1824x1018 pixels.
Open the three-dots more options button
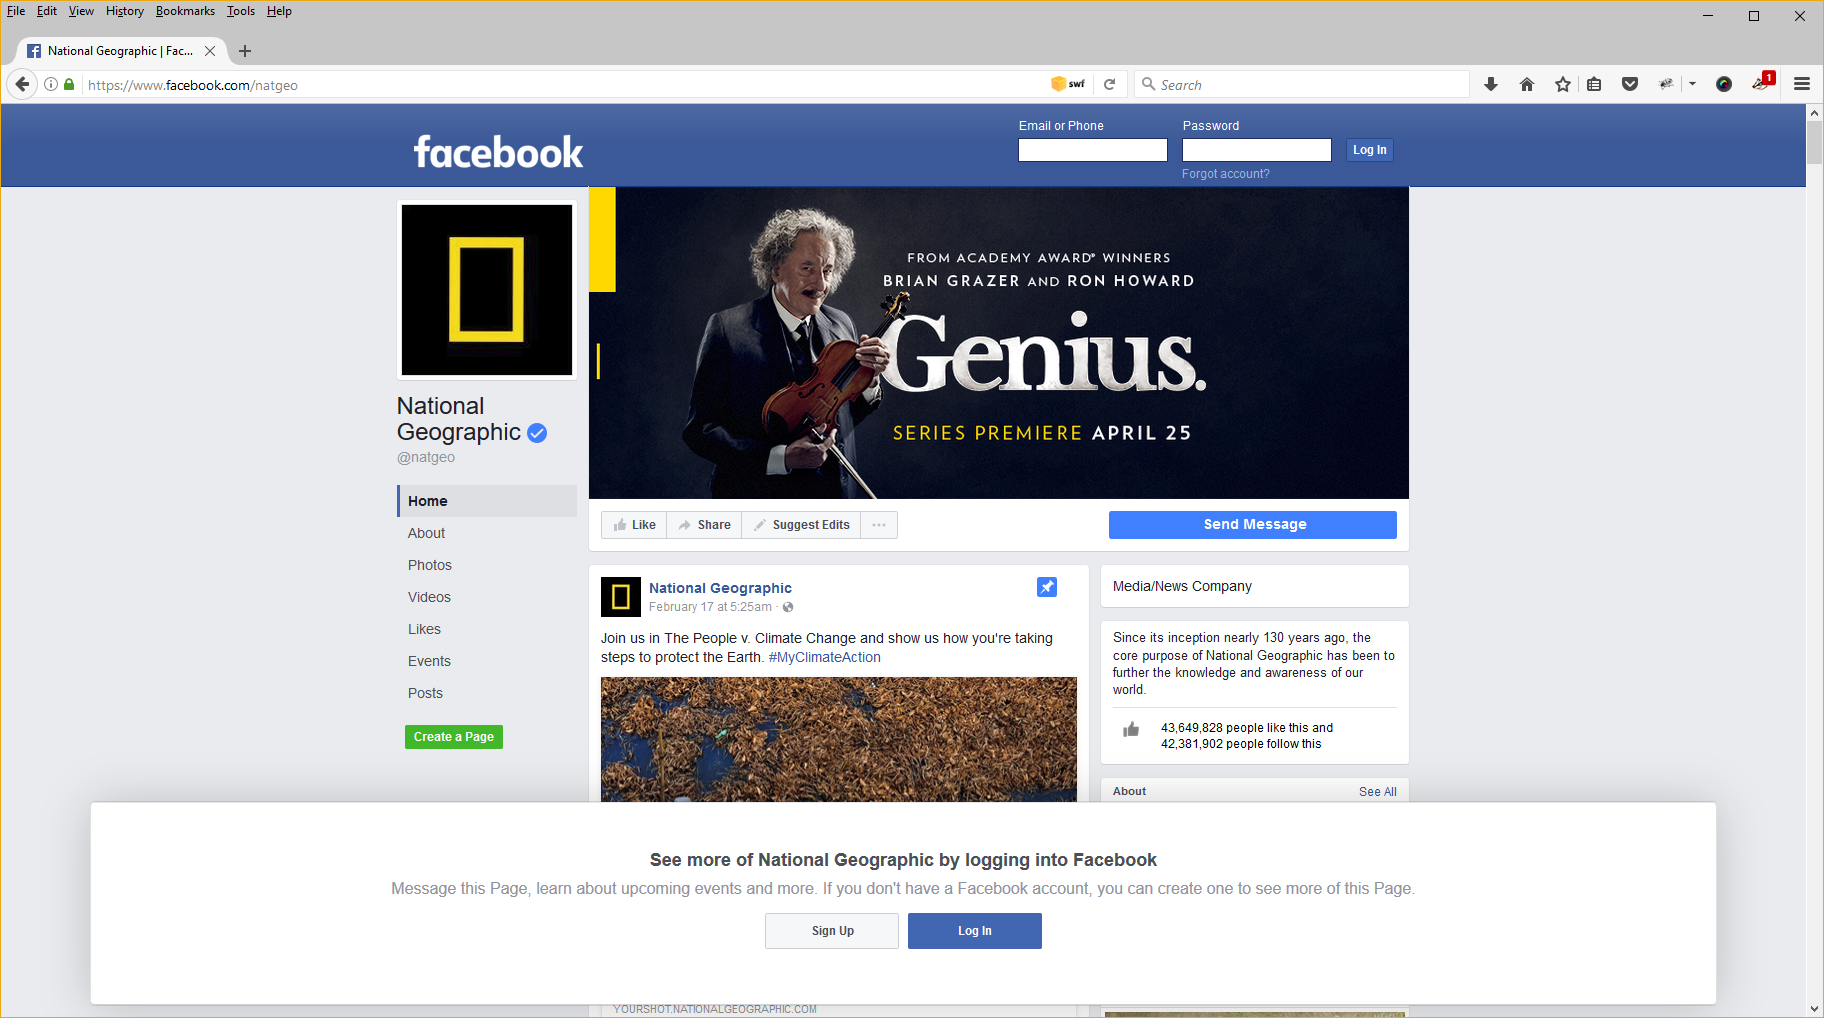tap(878, 525)
